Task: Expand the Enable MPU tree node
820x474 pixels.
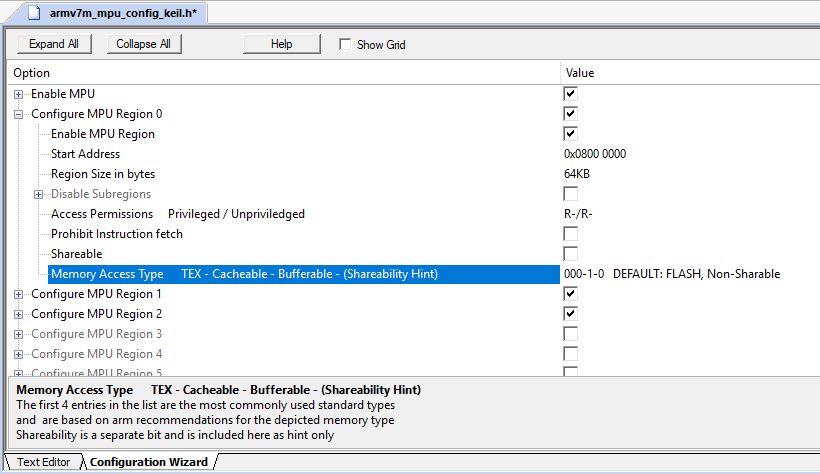Action: [18, 94]
